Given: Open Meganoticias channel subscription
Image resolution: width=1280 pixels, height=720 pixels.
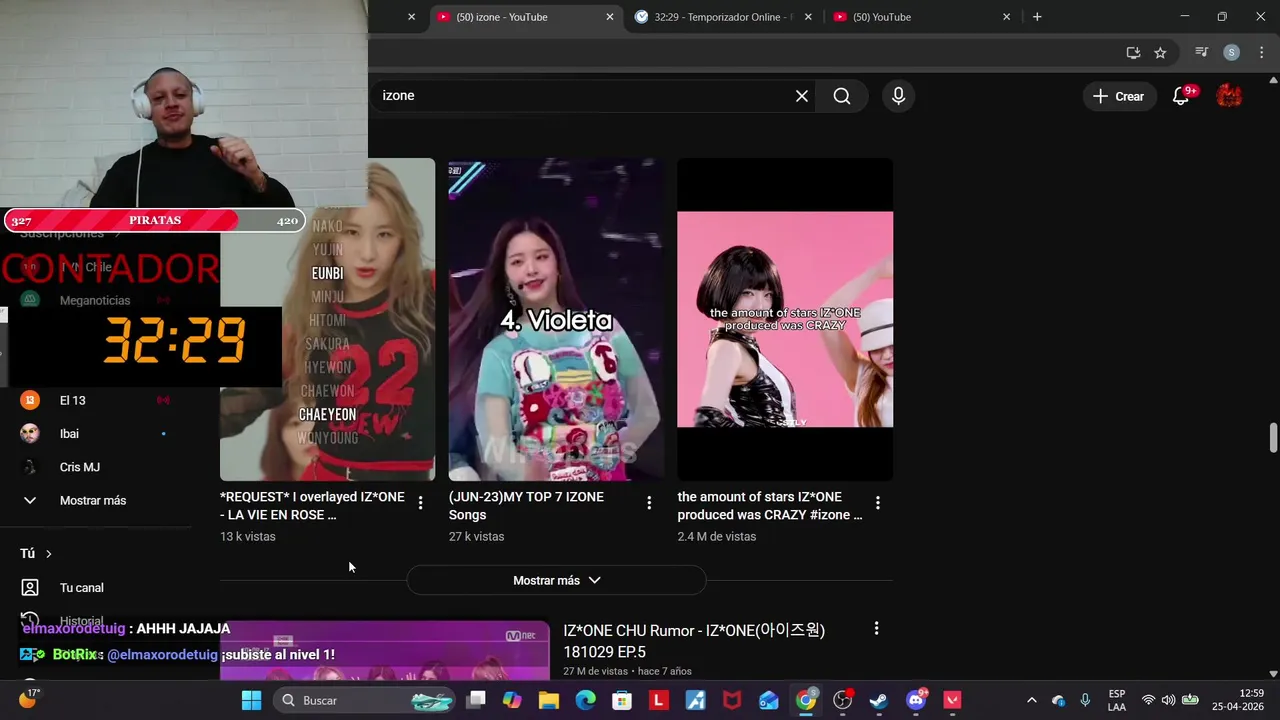Looking at the screenshot, I should 96,300.
